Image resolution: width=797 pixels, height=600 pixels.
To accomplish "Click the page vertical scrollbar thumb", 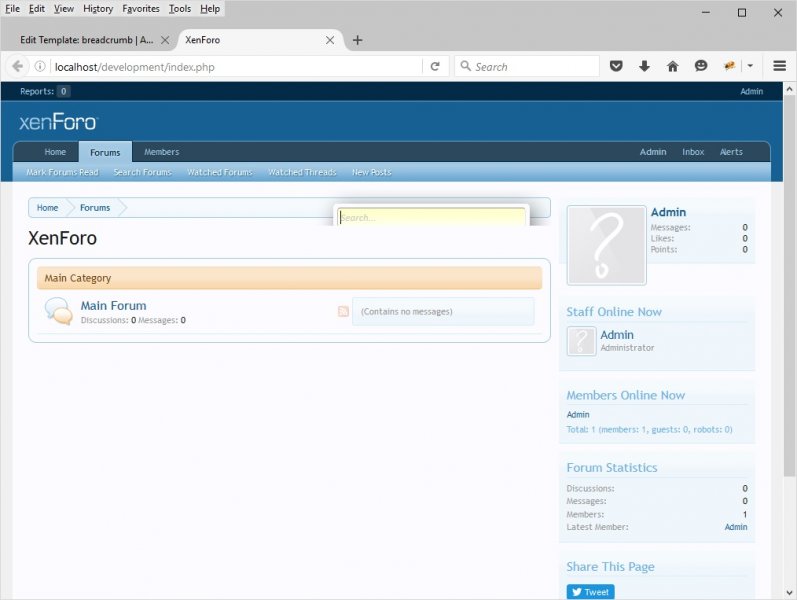I will [789, 286].
